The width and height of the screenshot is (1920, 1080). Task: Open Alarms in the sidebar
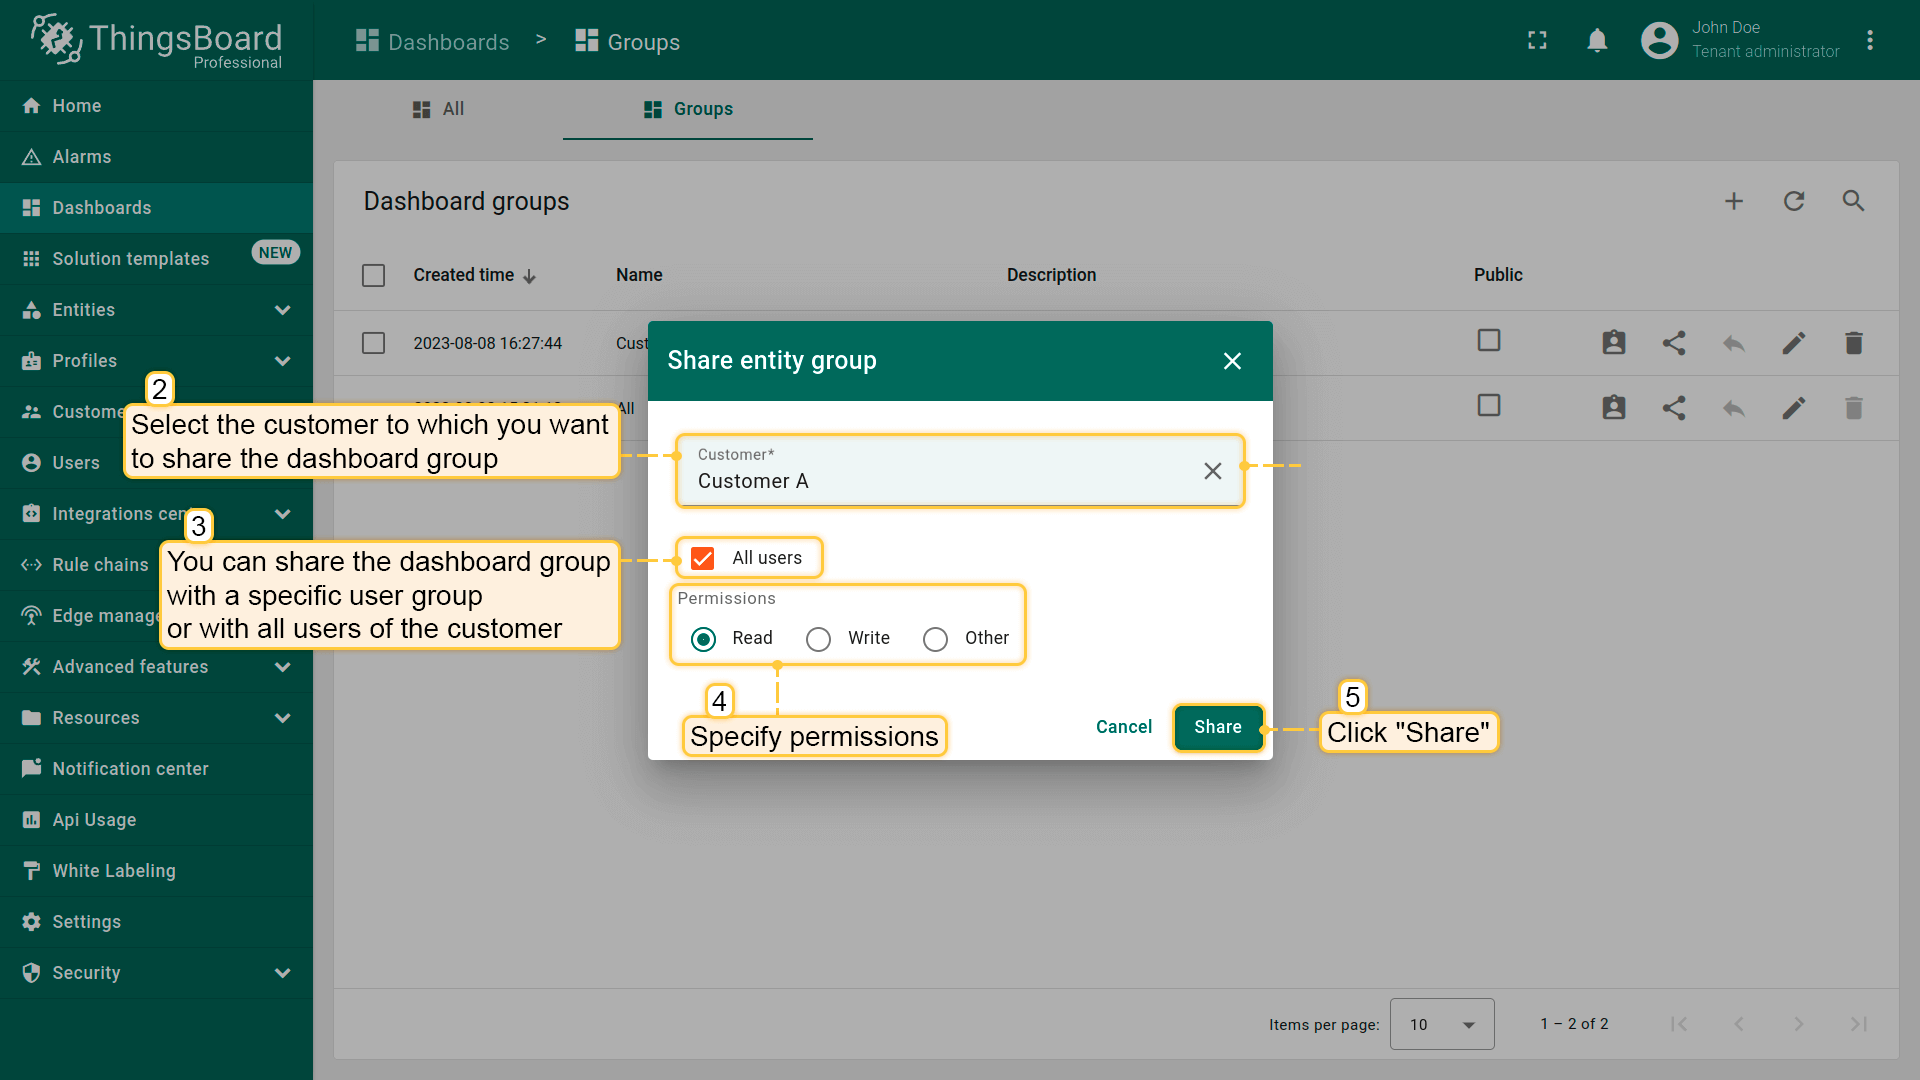point(82,157)
